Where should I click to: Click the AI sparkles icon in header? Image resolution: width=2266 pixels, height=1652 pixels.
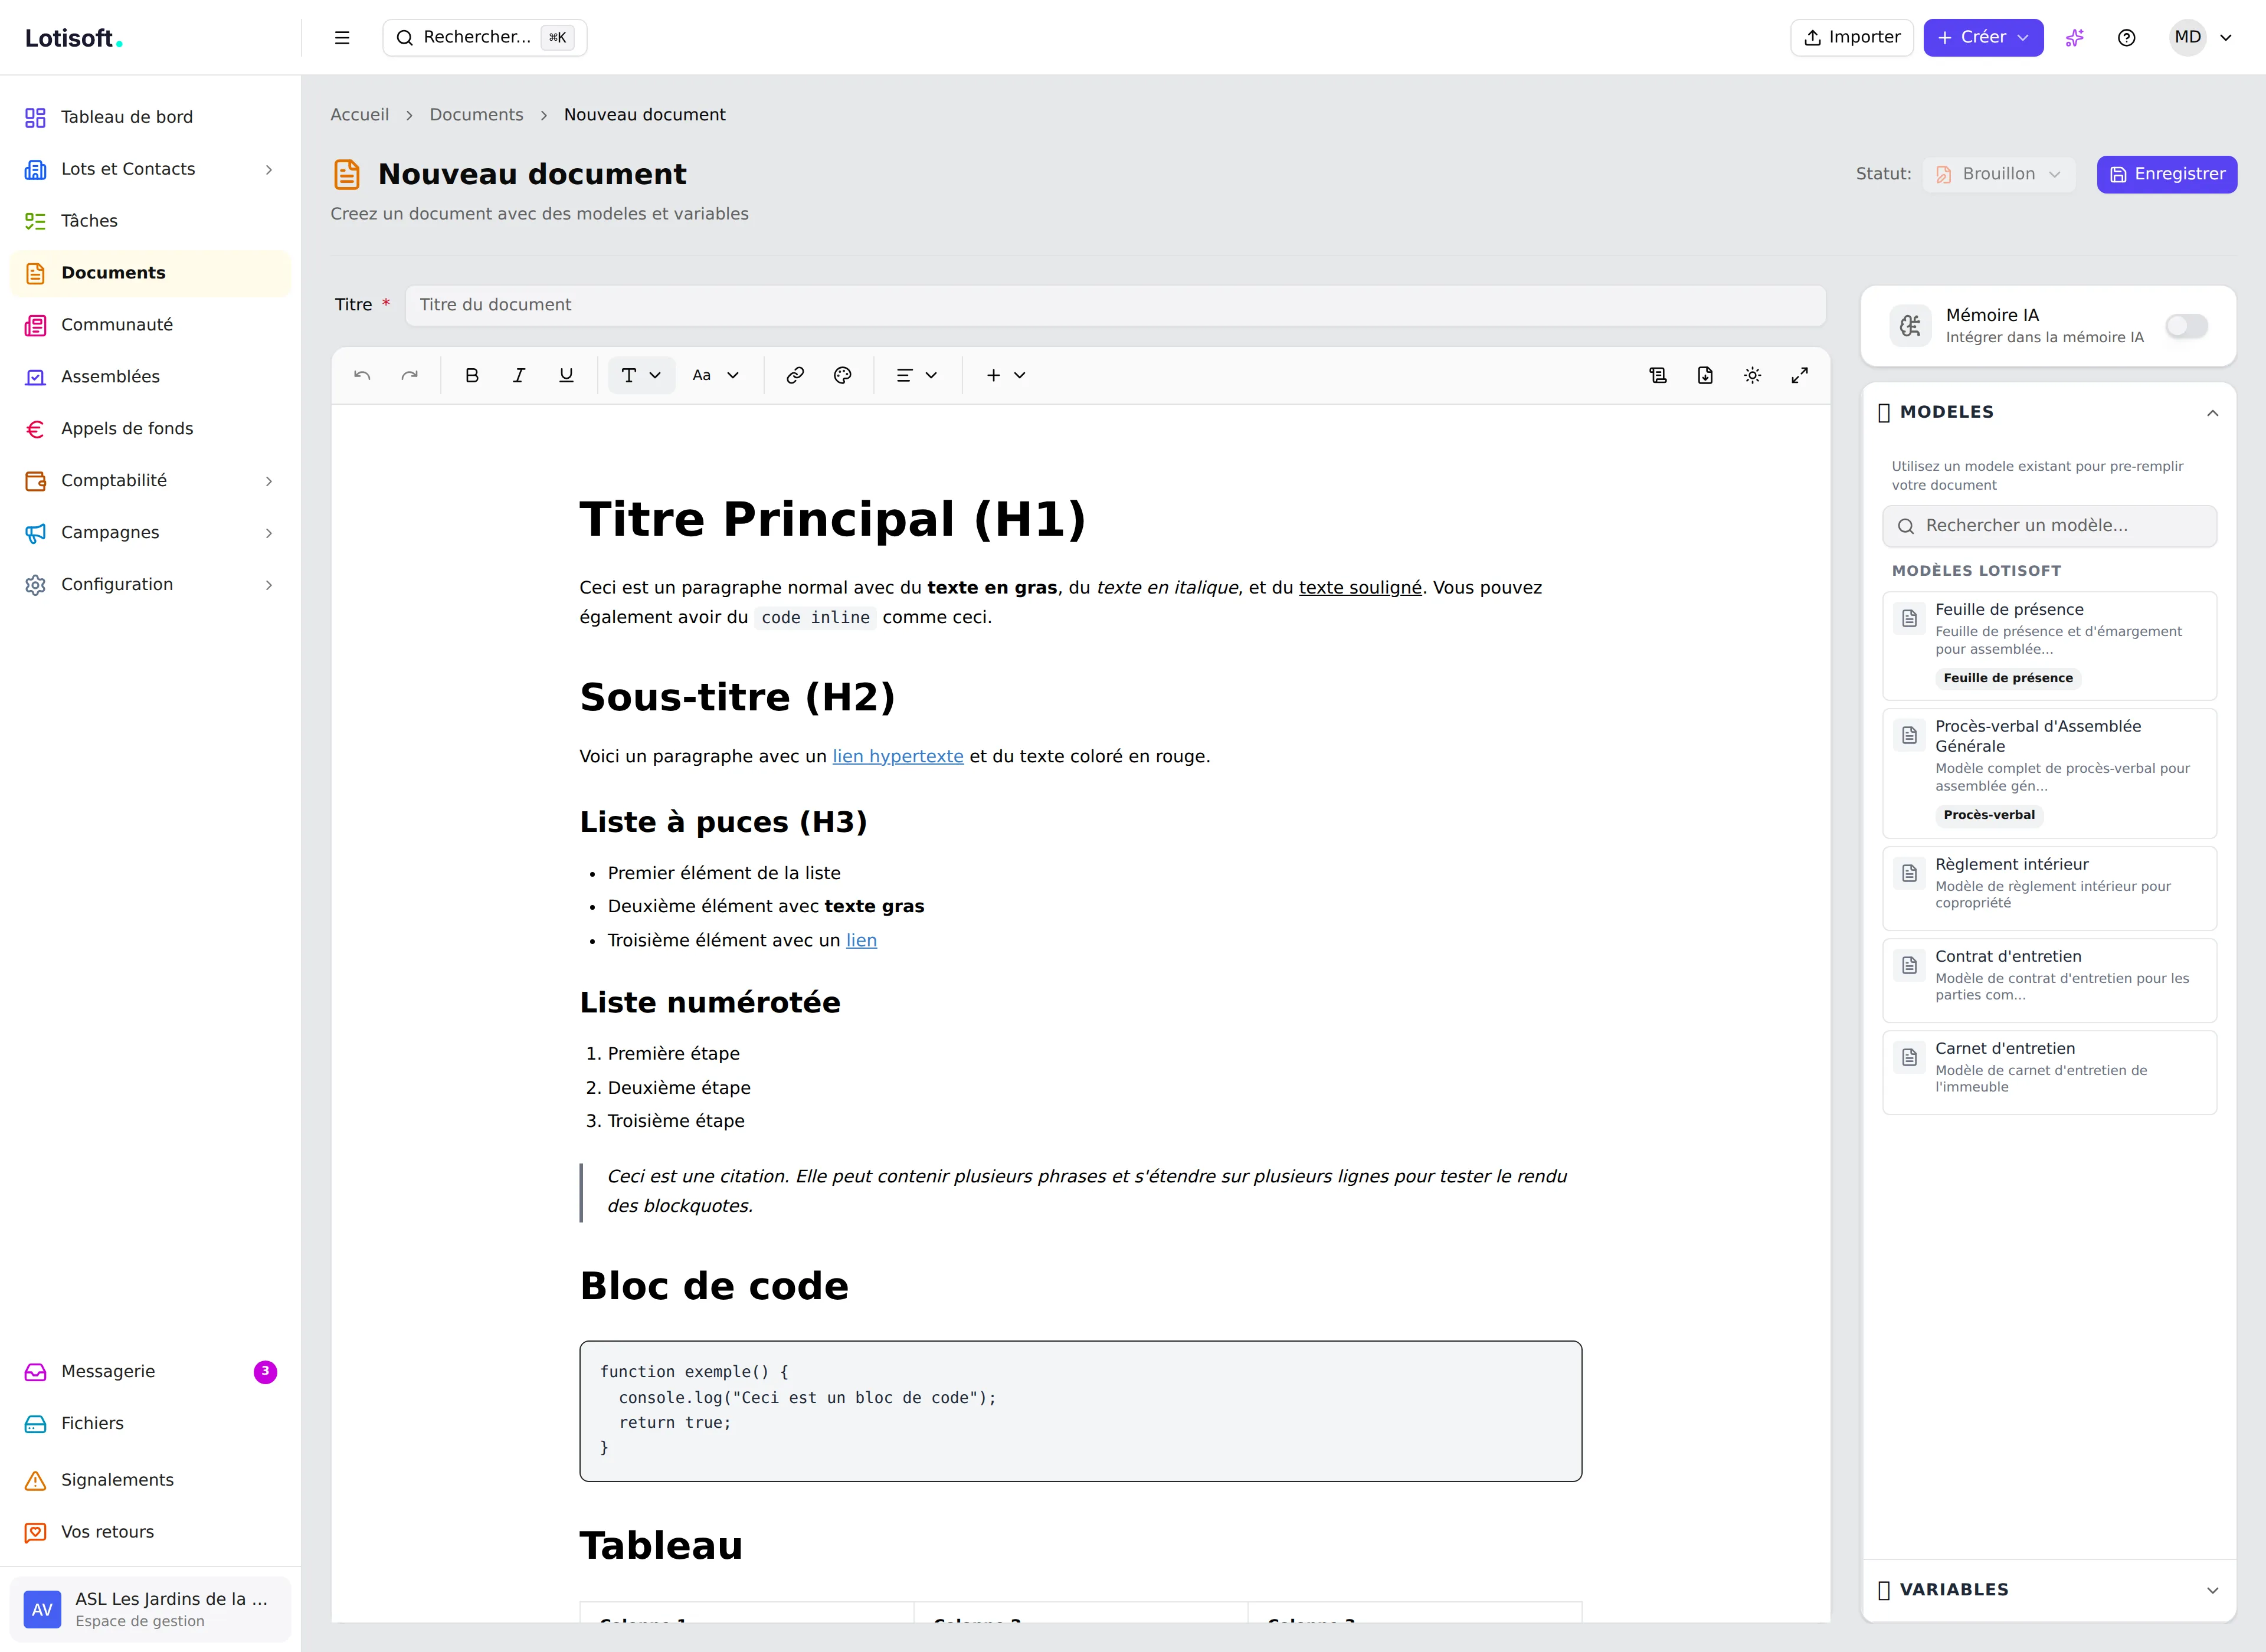(2075, 38)
